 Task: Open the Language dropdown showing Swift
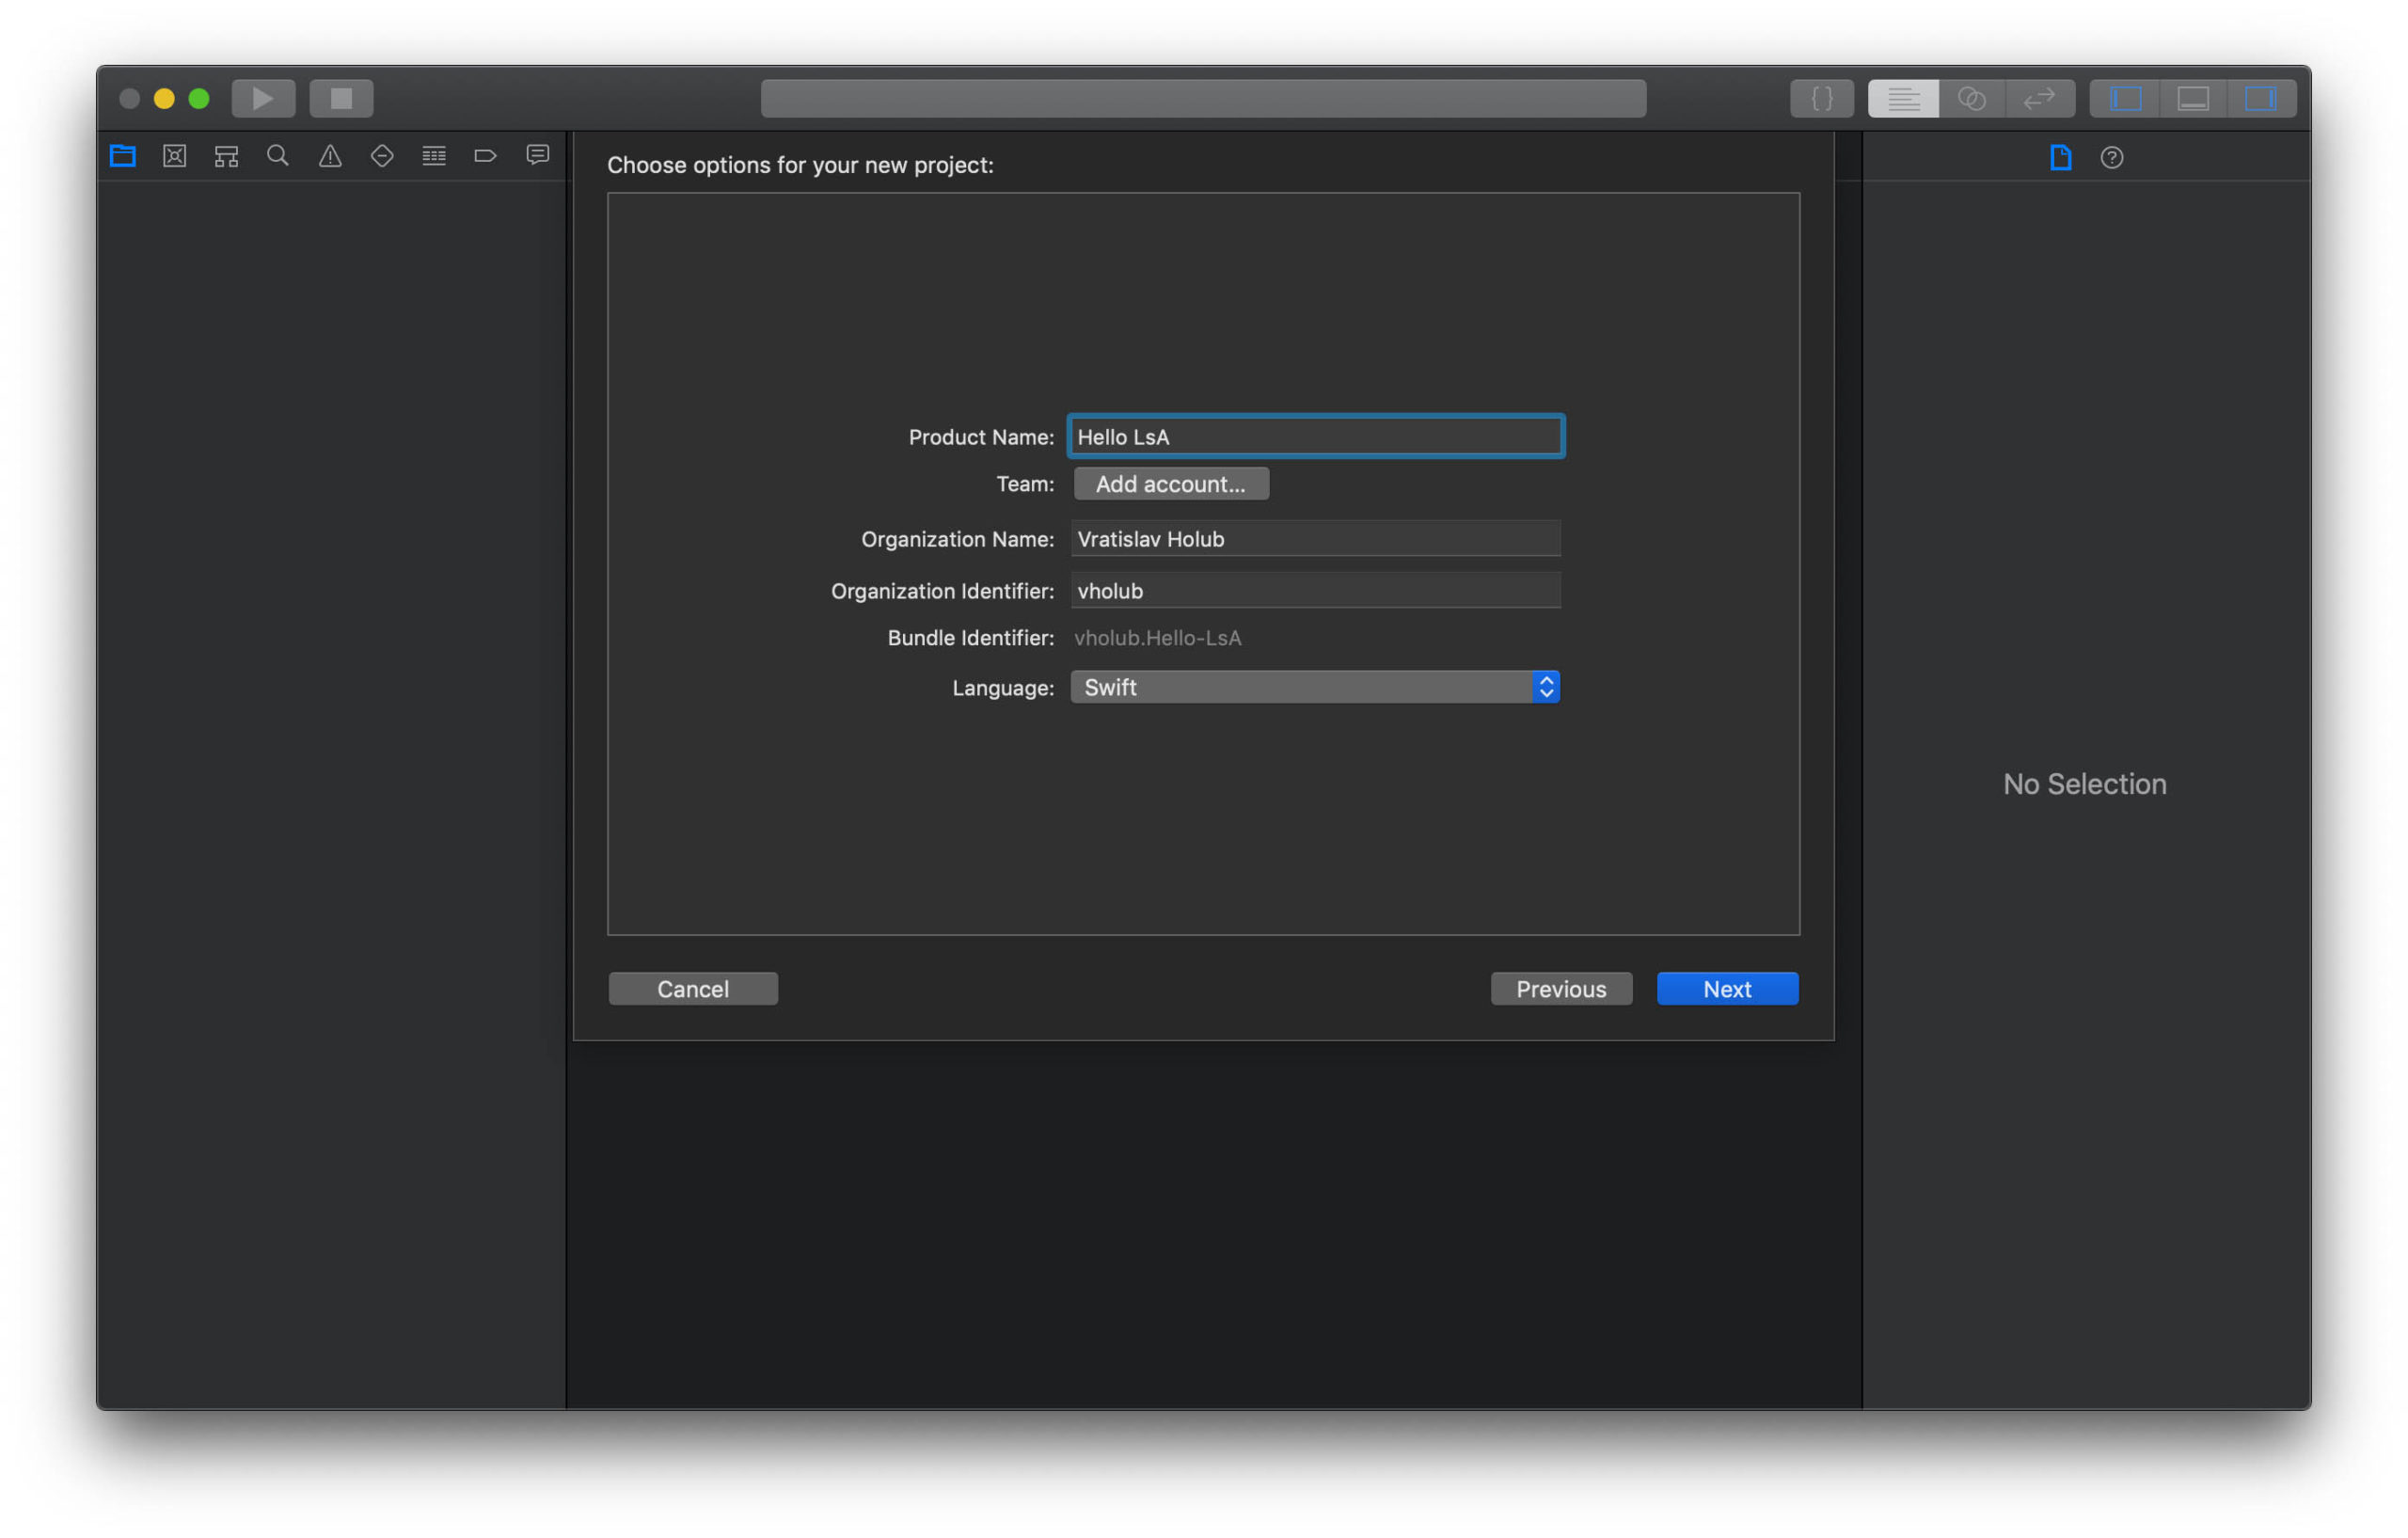point(1315,687)
